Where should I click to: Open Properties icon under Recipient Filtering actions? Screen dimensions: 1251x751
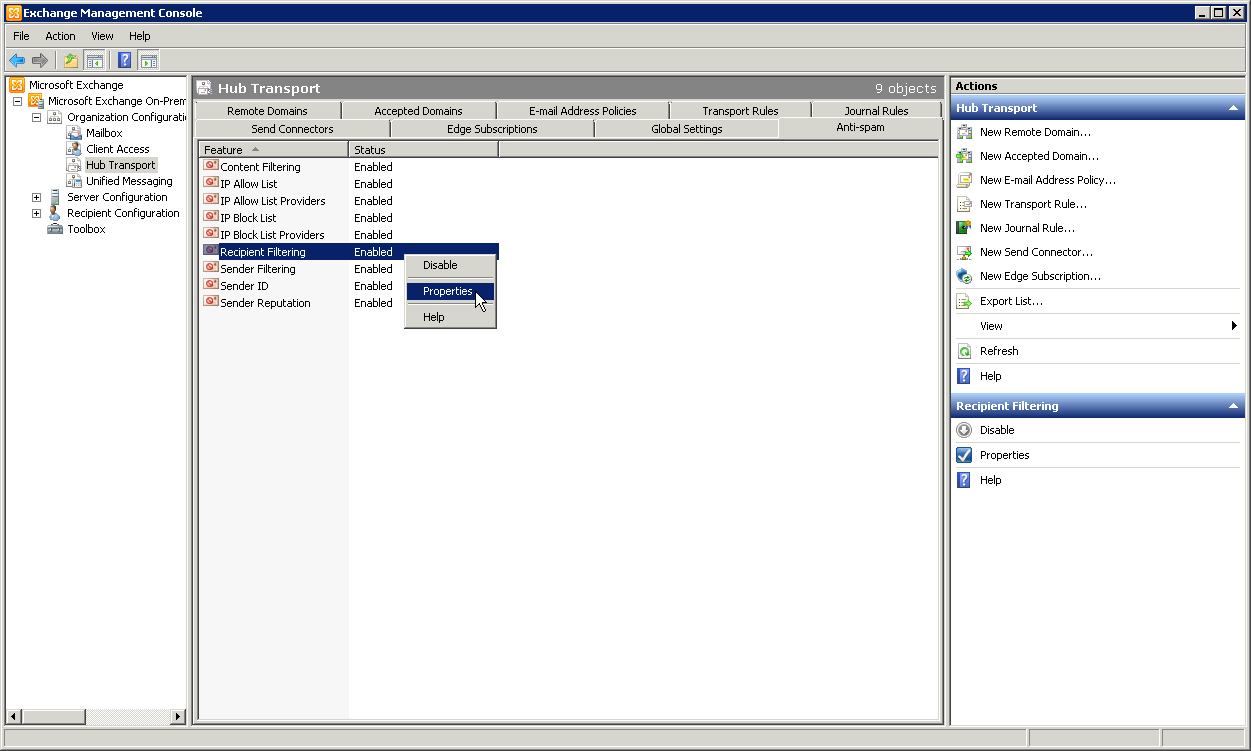[x=963, y=455]
